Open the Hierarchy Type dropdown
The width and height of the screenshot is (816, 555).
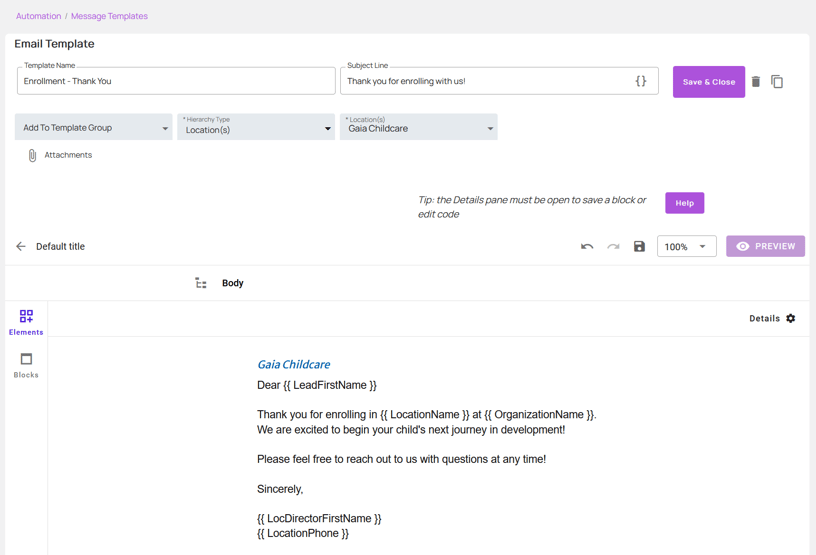[x=256, y=128]
